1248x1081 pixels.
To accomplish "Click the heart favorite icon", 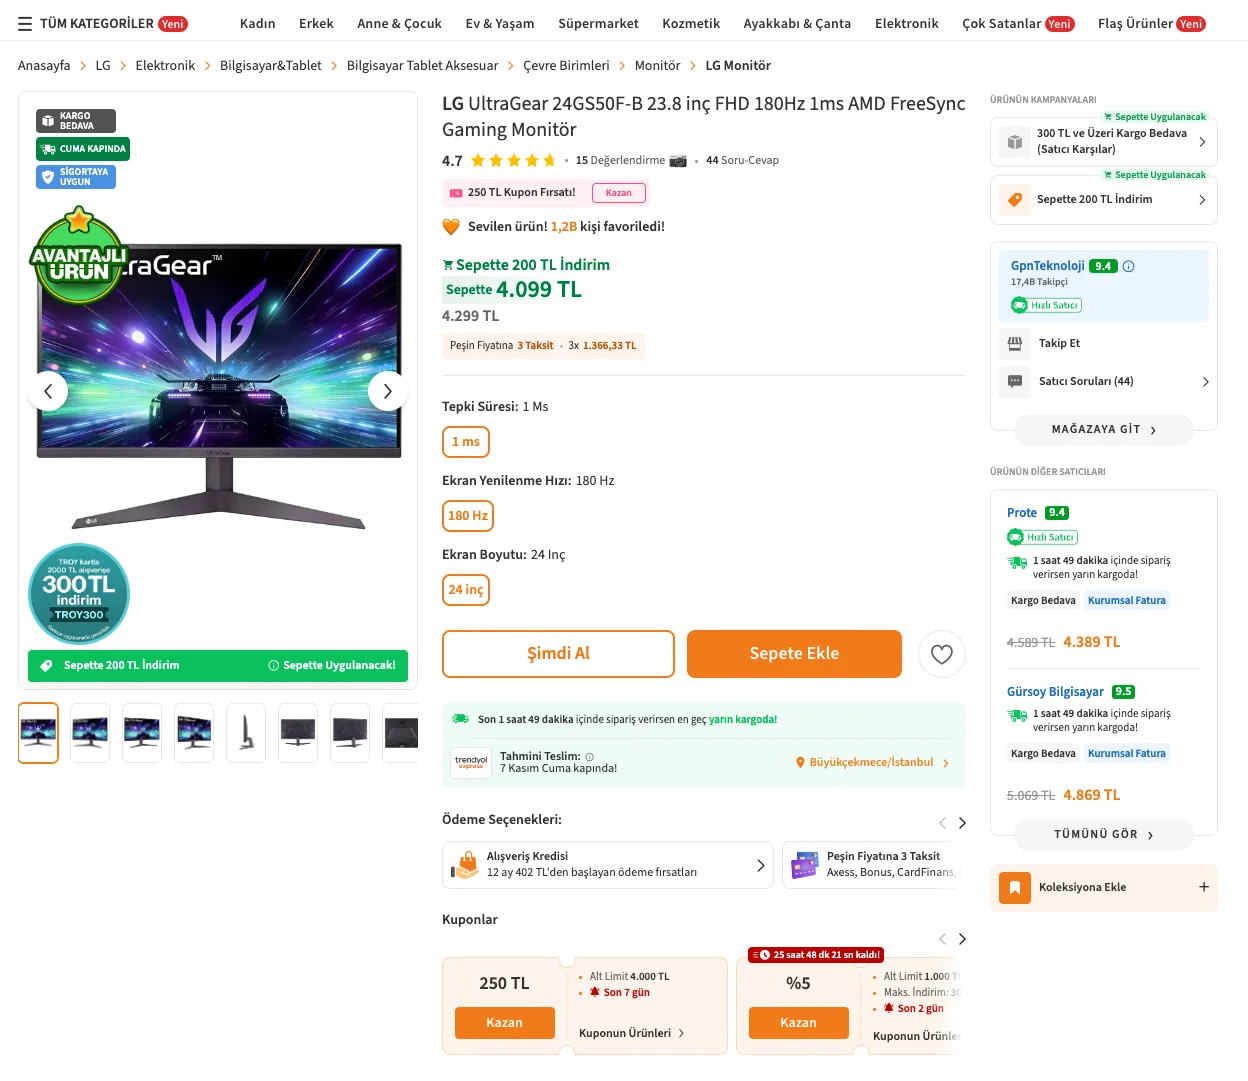I will [941, 654].
